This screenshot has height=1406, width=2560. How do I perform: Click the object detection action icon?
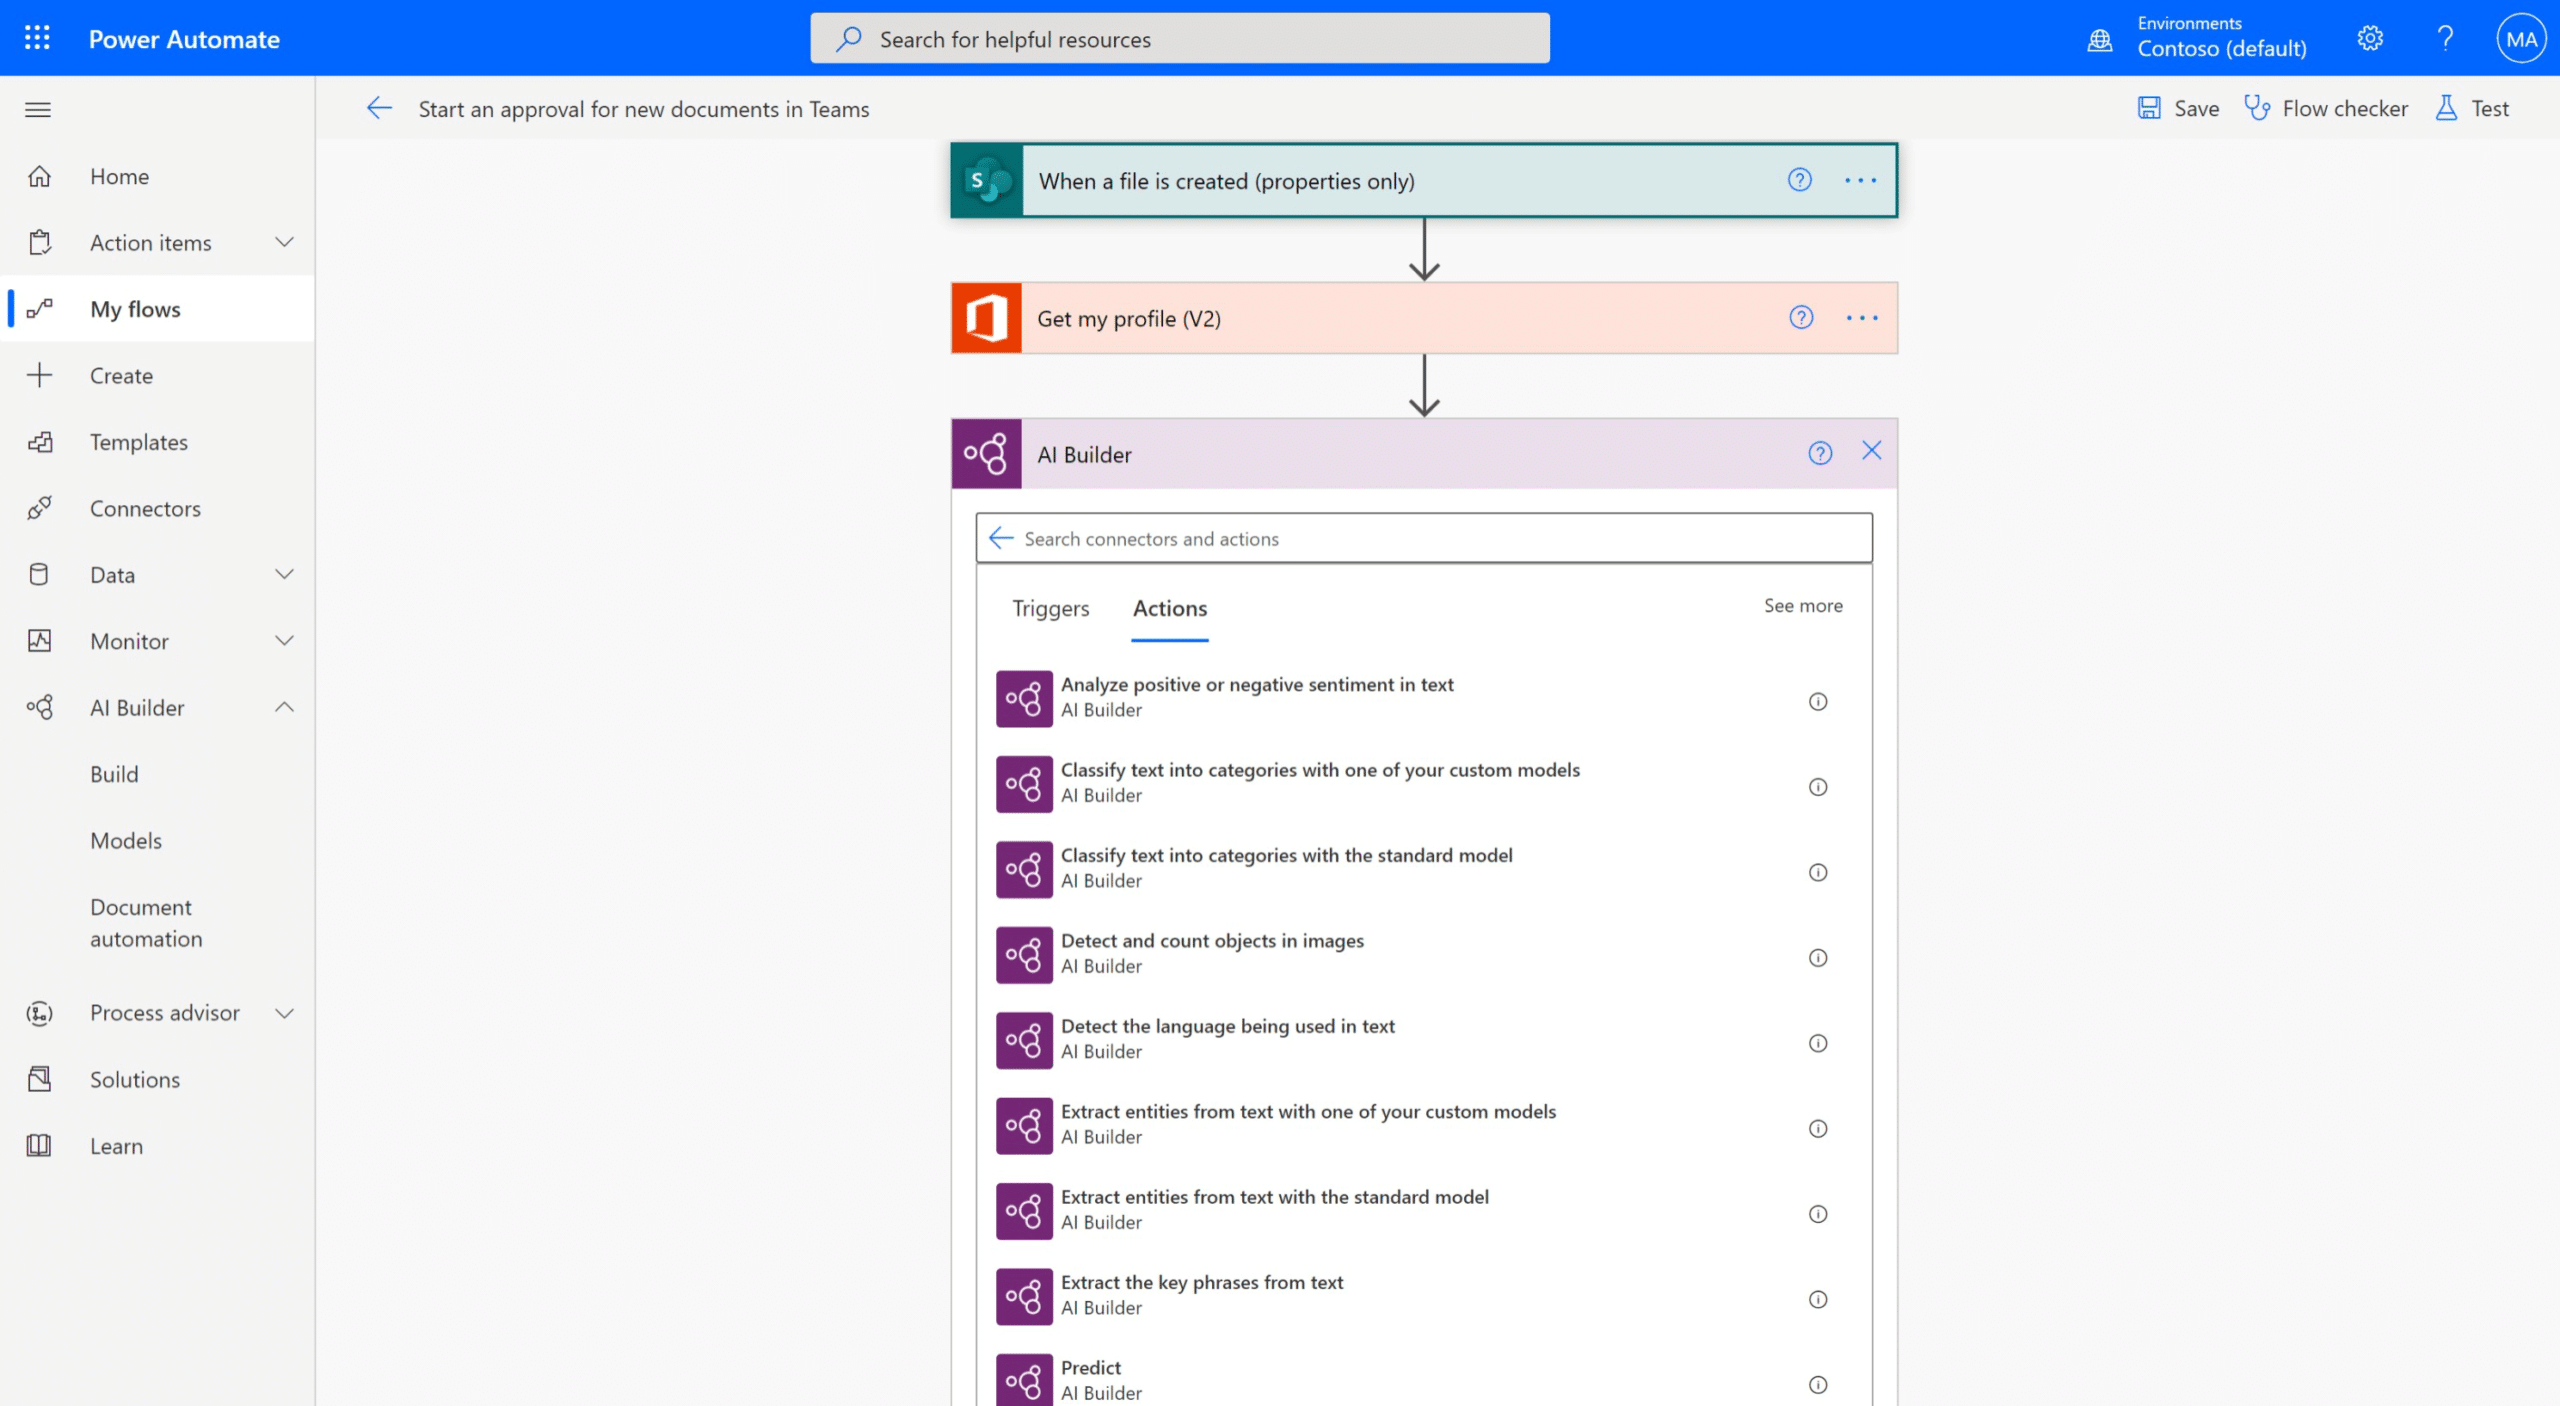(x=1021, y=956)
